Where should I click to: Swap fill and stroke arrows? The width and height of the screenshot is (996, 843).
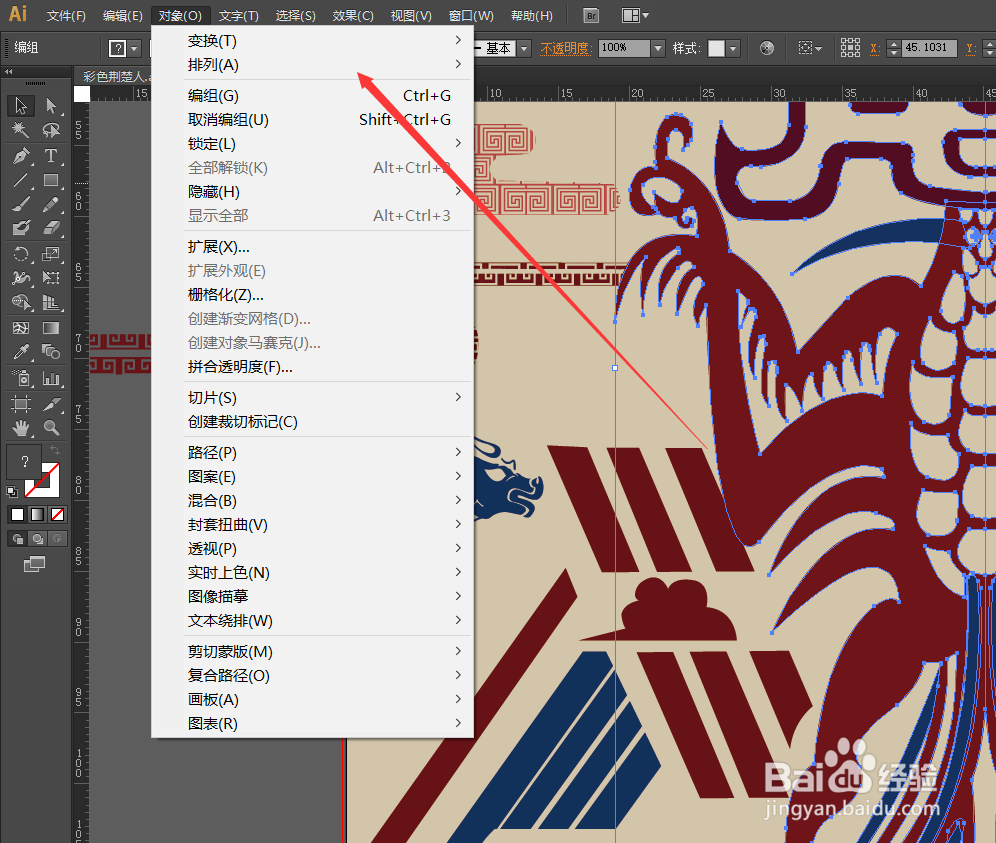tap(55, 450)
